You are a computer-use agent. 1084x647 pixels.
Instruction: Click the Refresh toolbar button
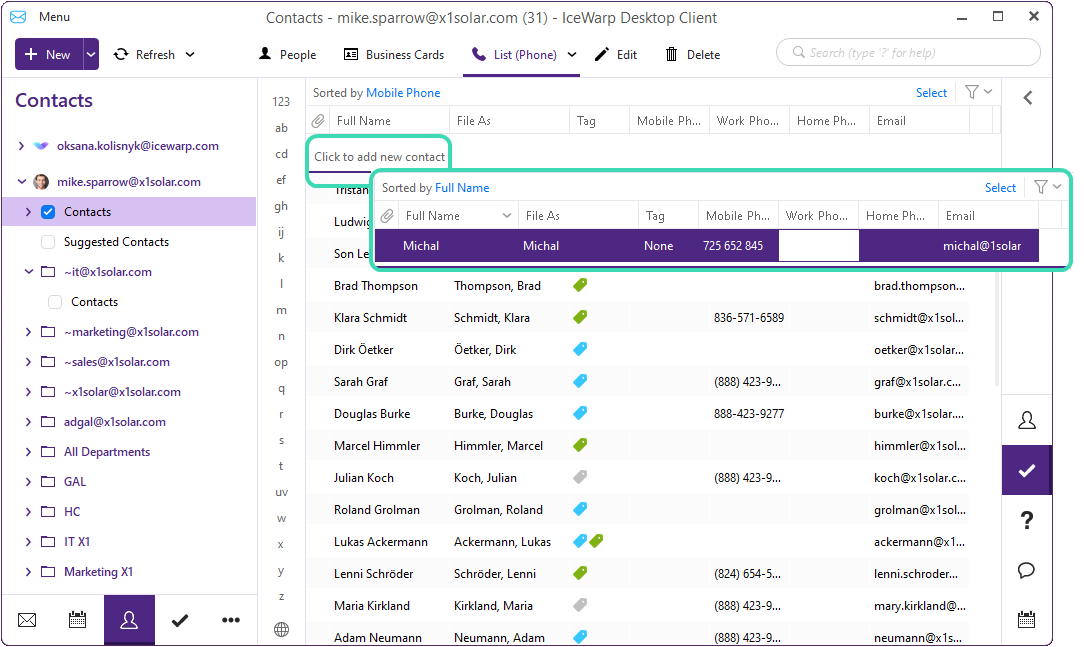point(145,55)
